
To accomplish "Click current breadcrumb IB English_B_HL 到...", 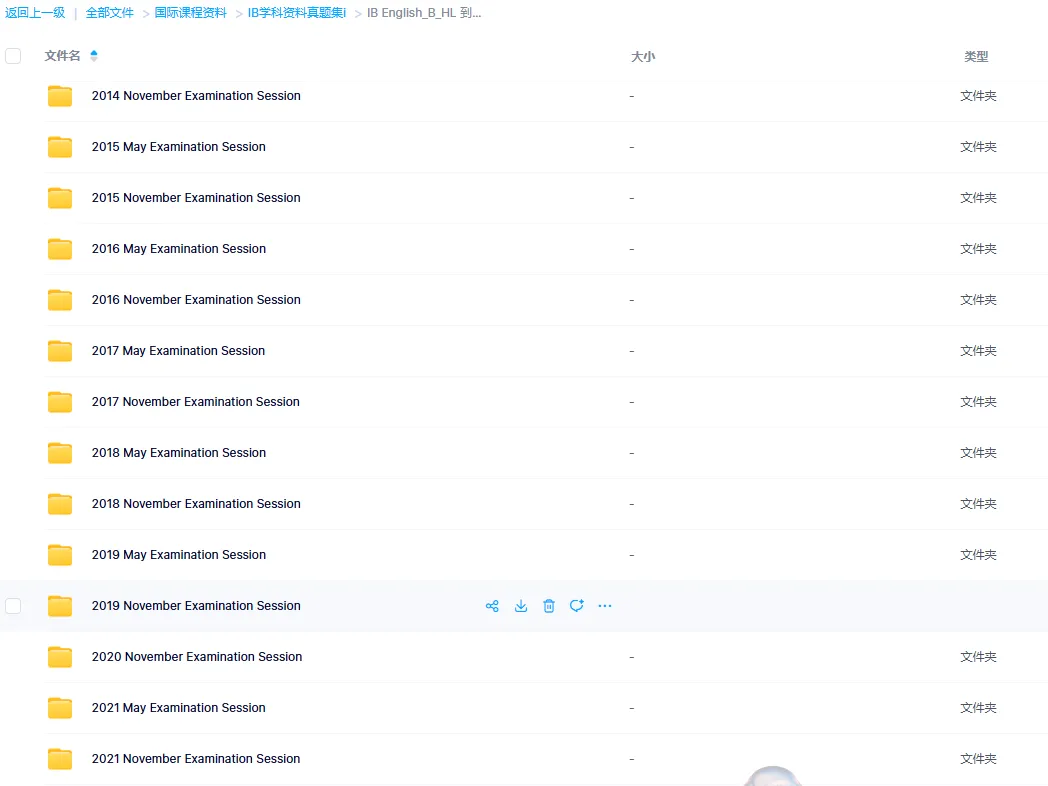I will click(x=424, y=13).
